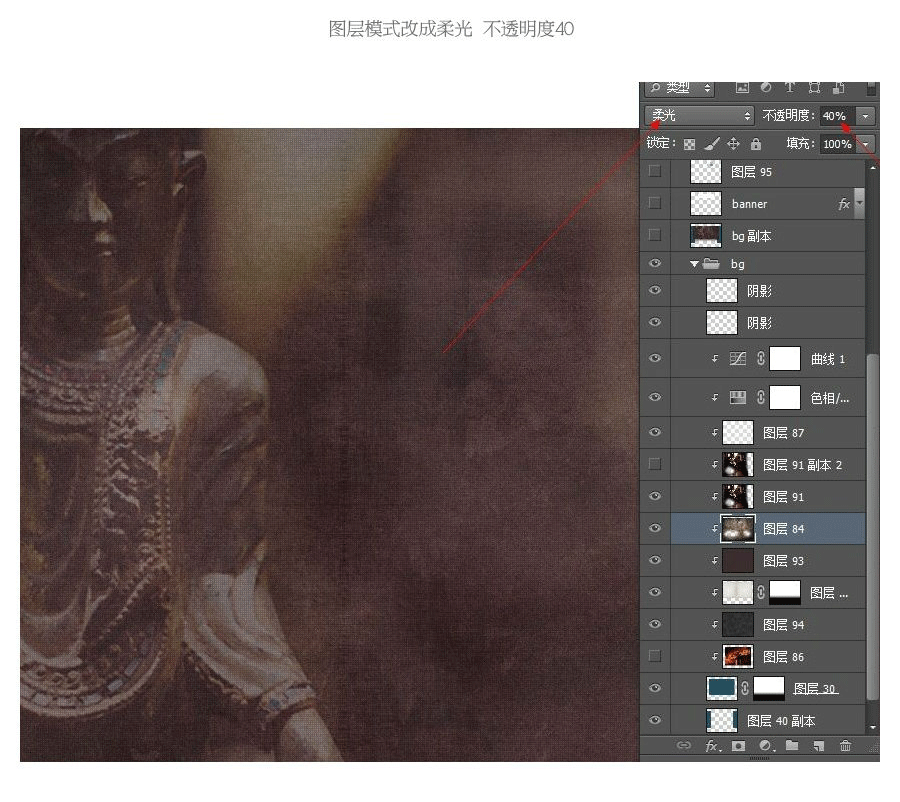Click opacity value field 40%
Screen dimensions: 900x802
click(x=837, y=116)
